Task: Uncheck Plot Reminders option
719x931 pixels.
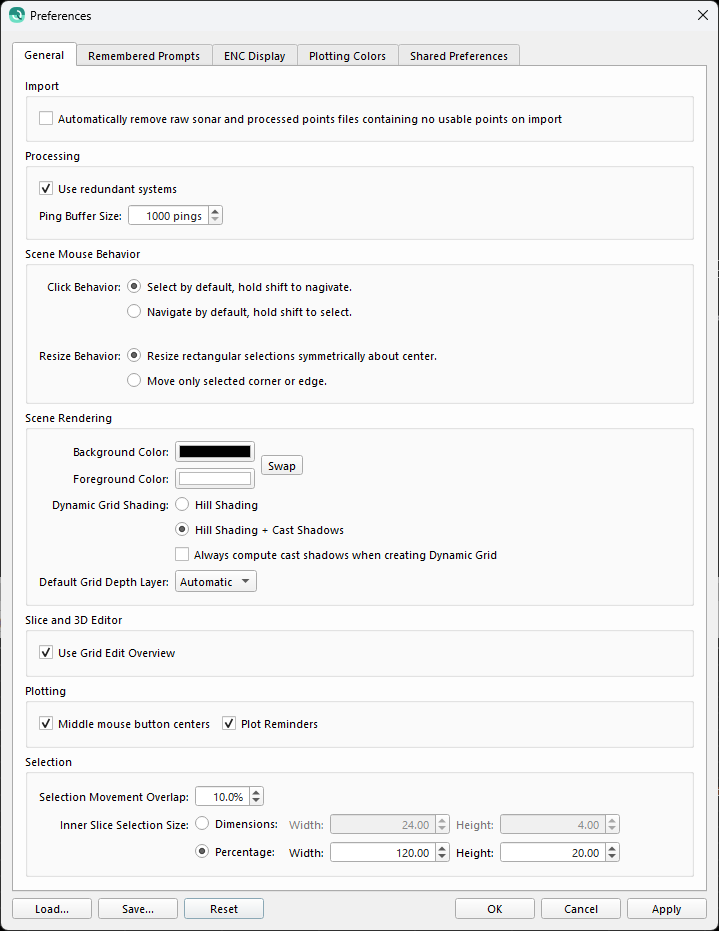Action: pyautogui.click(x=229, y=723)
